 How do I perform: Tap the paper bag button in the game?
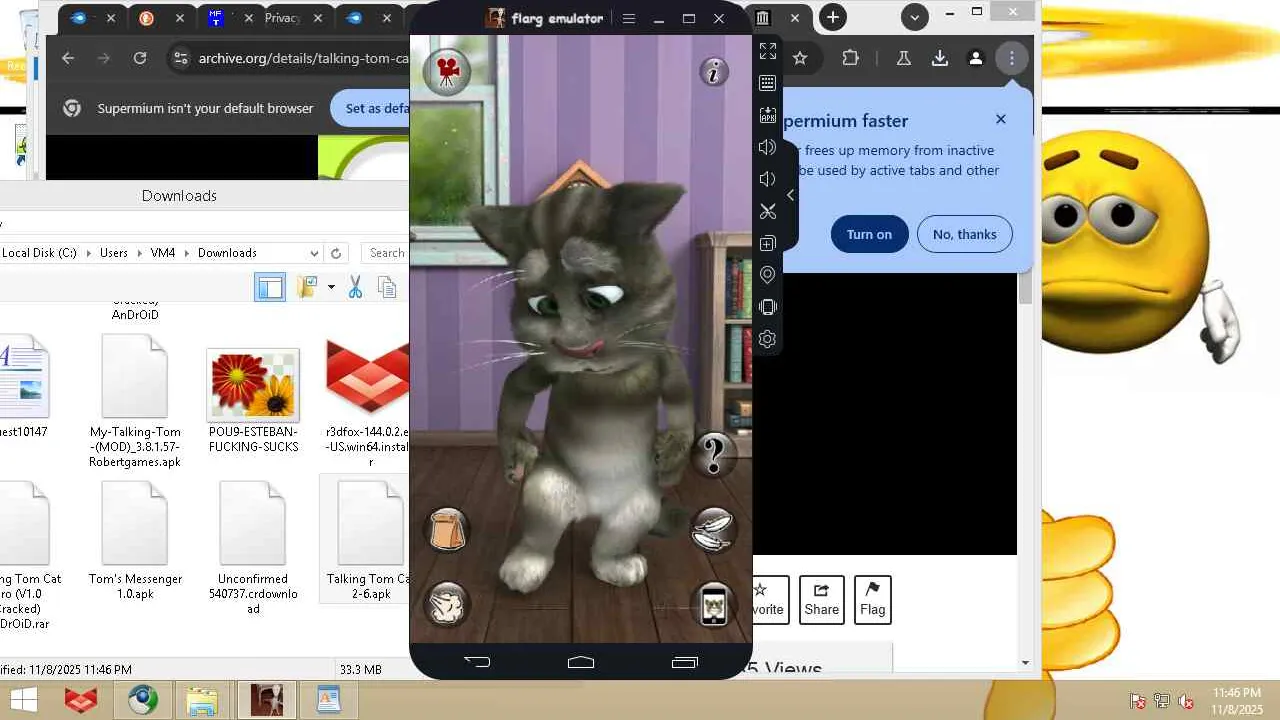447,530
